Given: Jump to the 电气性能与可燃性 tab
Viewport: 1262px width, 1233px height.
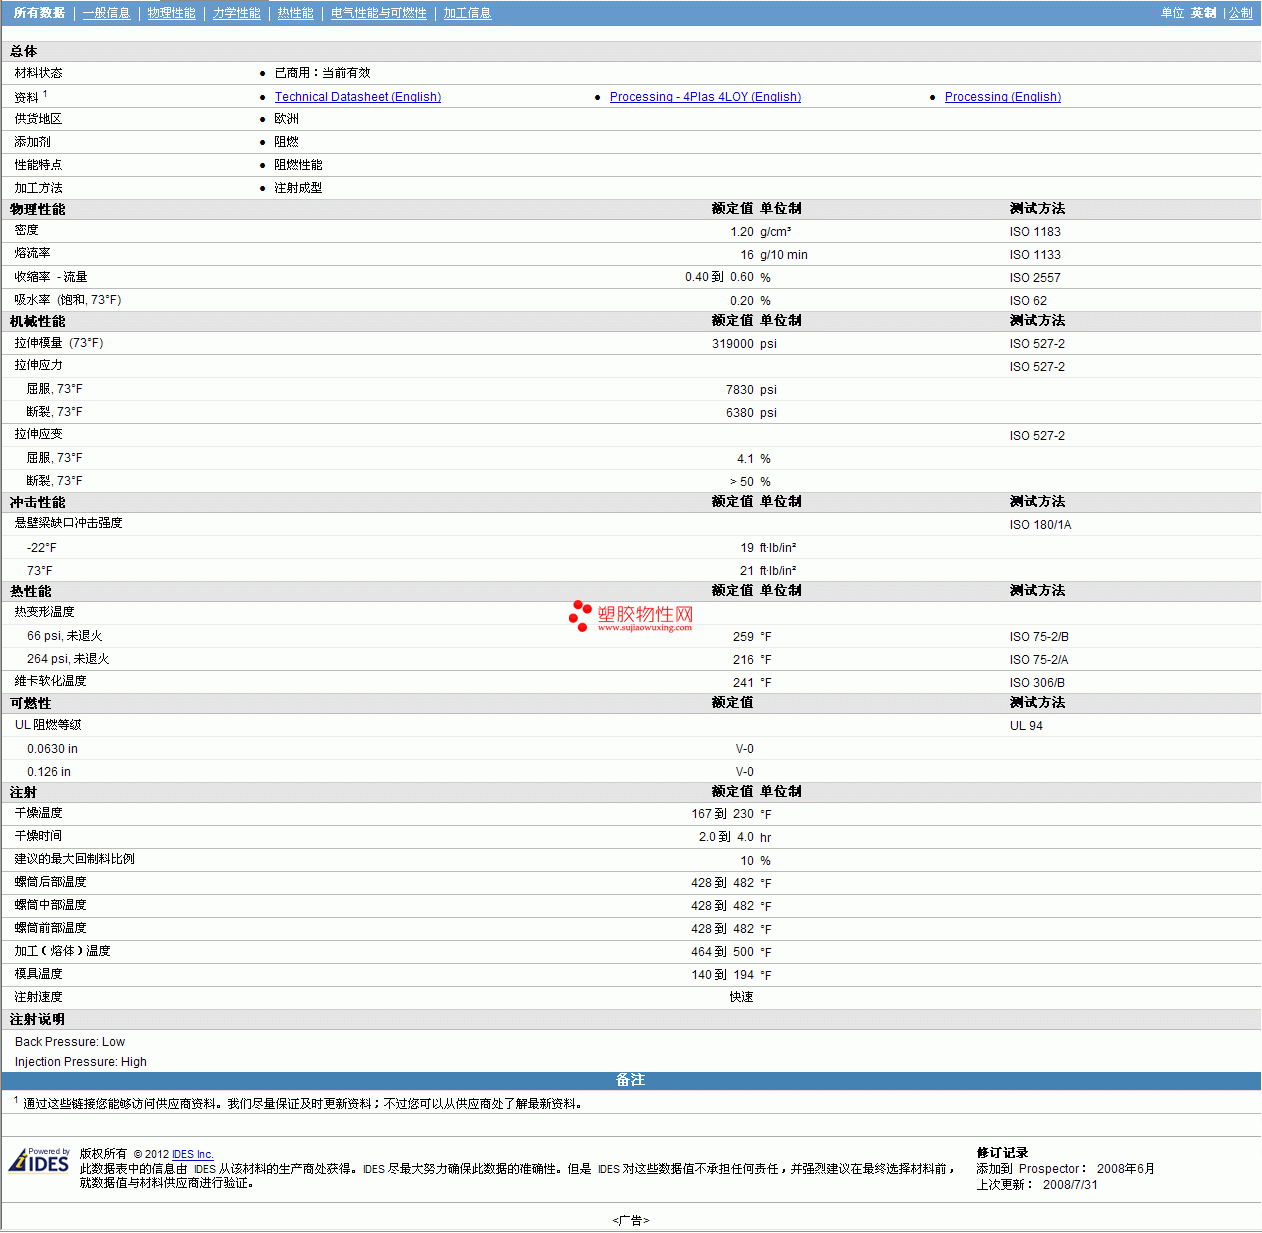Looking at the screenshot, I should click(378, 13).
